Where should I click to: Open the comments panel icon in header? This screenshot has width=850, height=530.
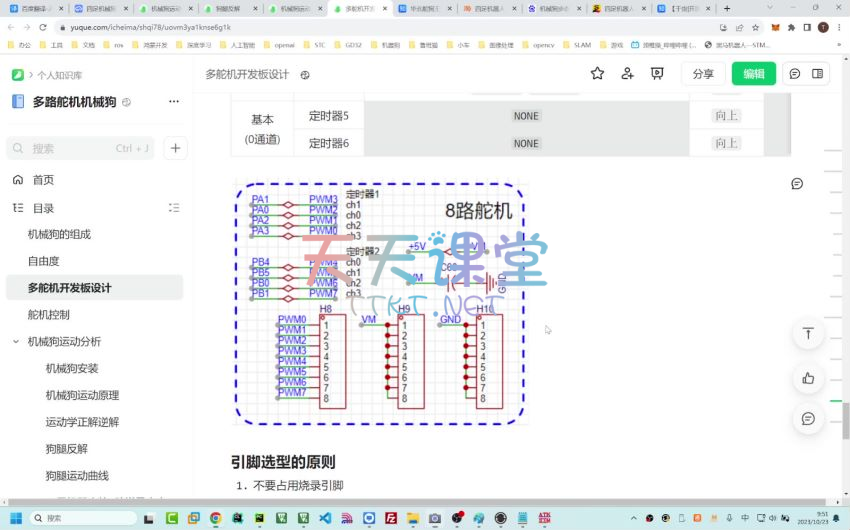[795, 74]
